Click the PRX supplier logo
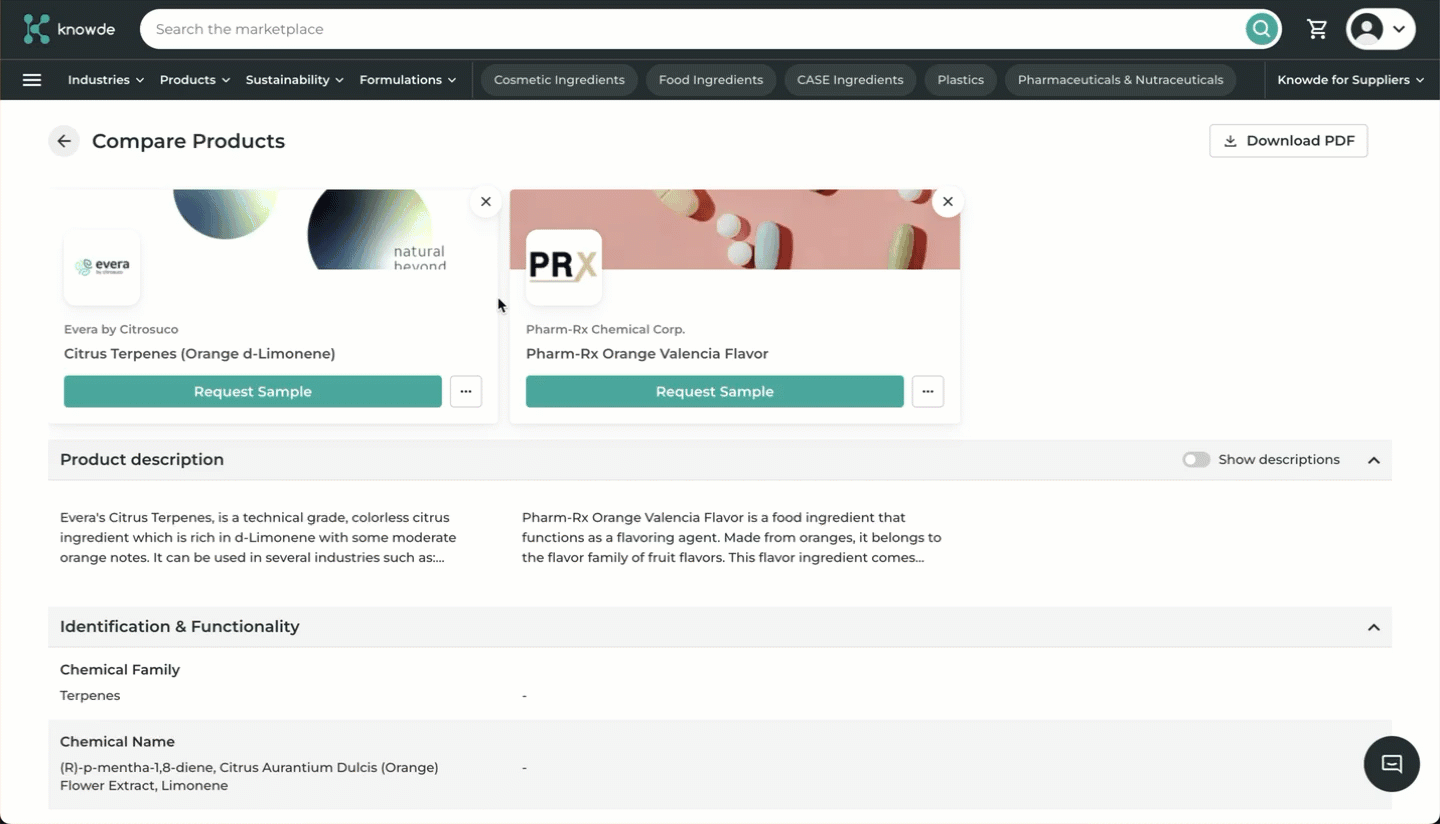 564,267
